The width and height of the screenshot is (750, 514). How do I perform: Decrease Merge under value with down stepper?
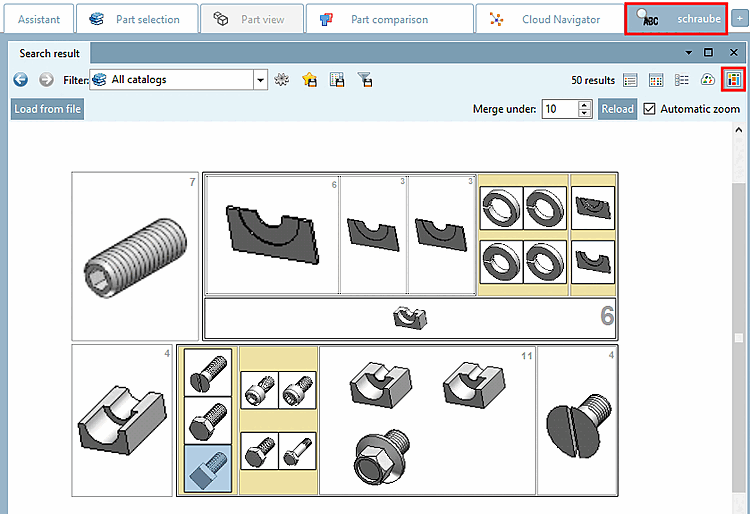[x=585, y=113]
